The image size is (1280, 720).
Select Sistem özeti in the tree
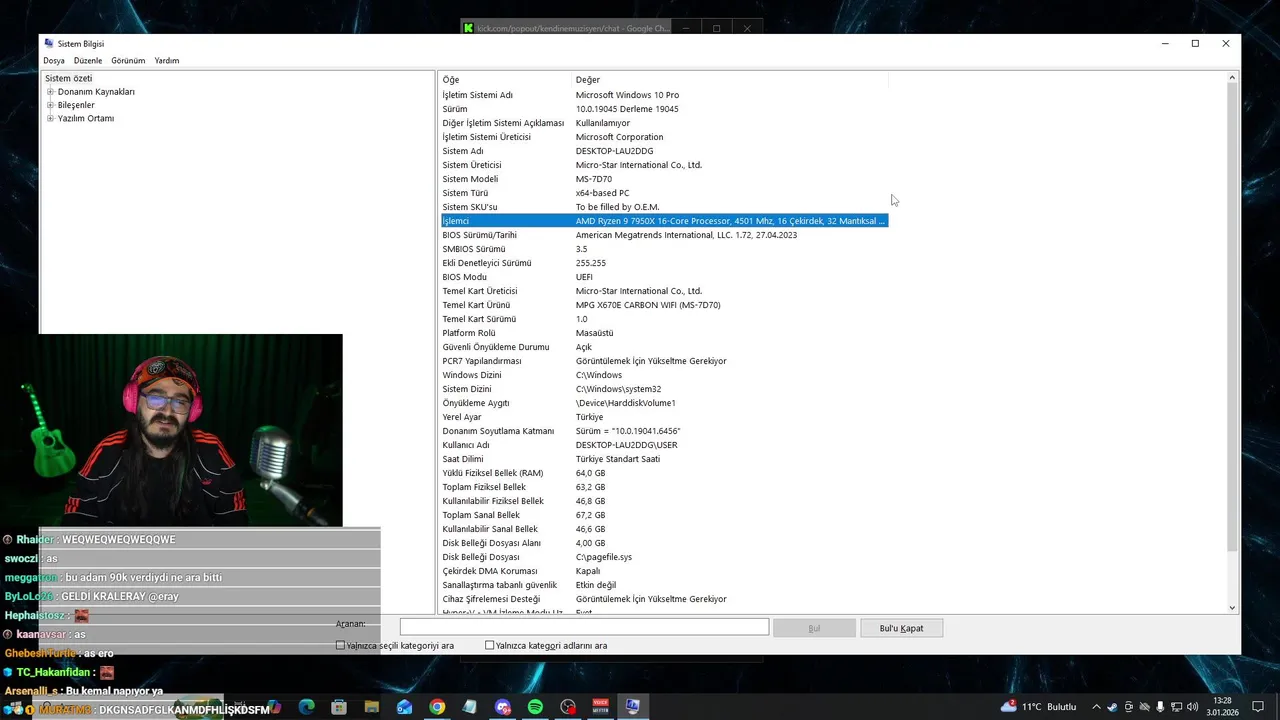68,78
